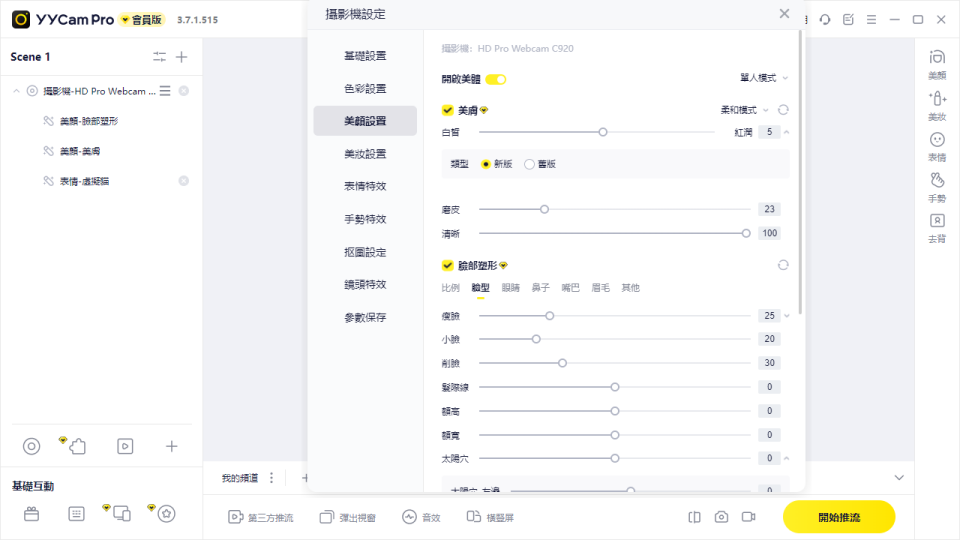Switch to the 眼睛 tab
960x540 pixels.
(x=510, y=288)
